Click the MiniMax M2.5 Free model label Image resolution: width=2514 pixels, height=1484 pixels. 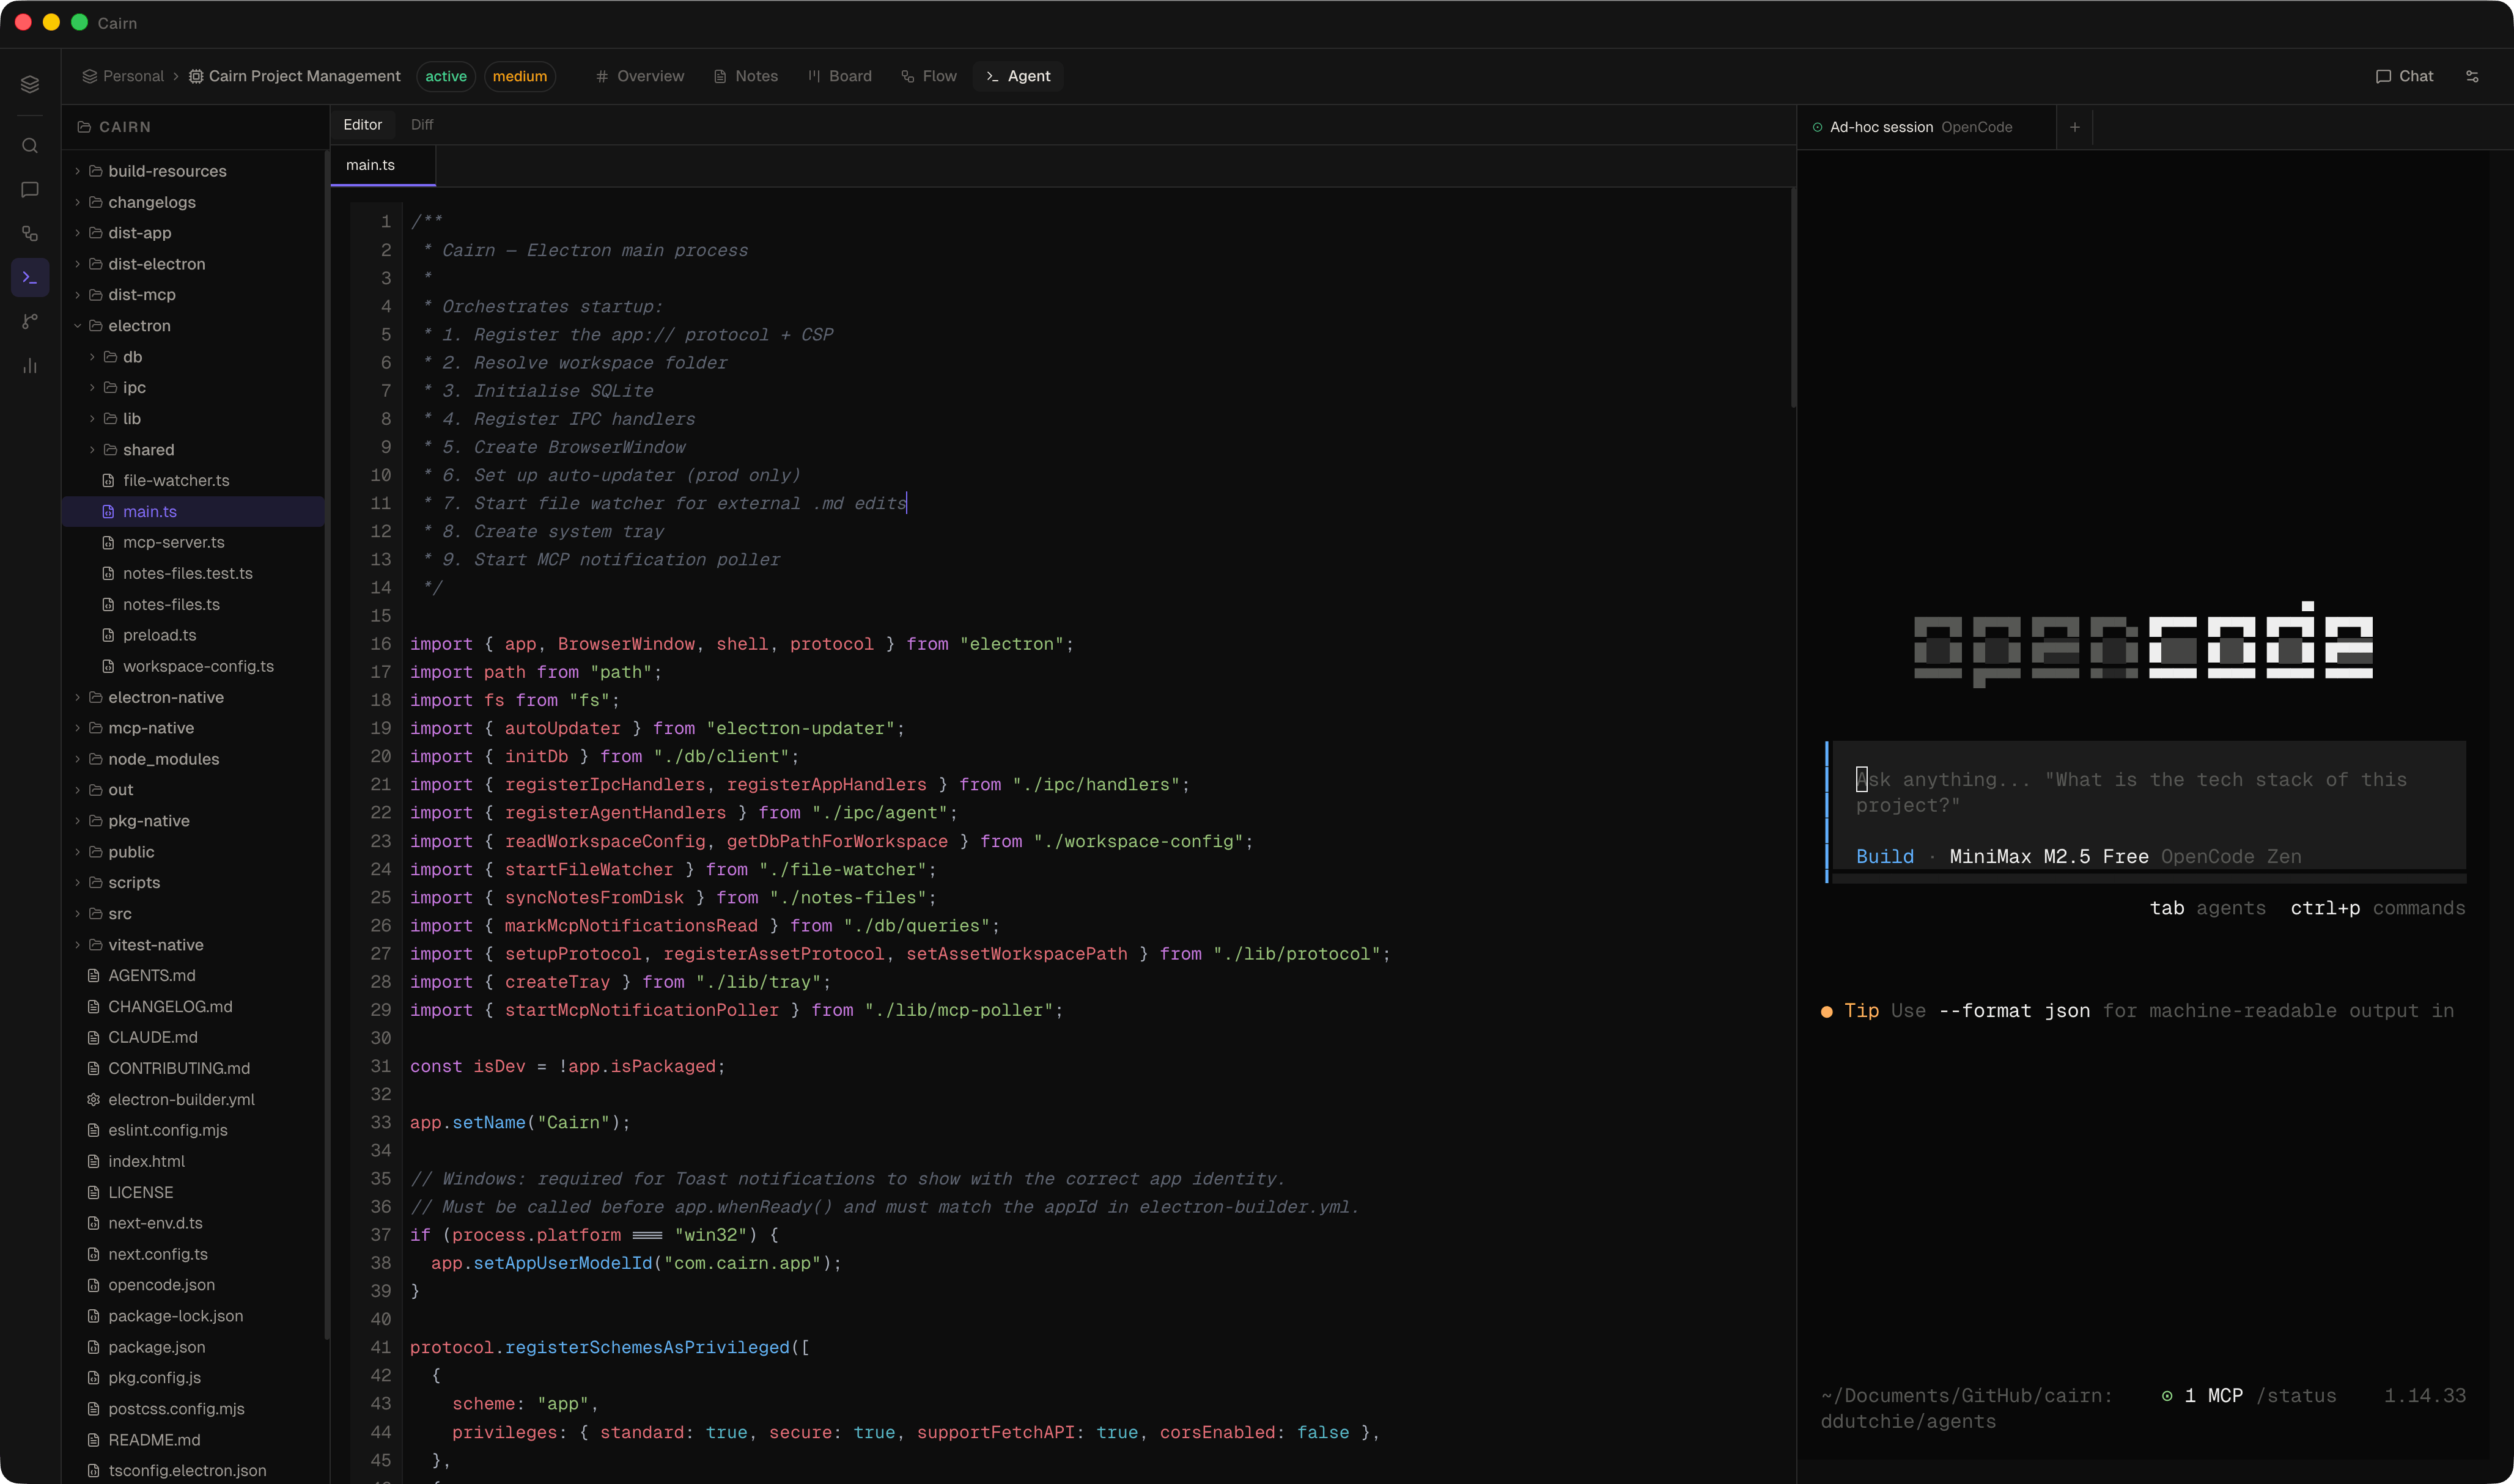[x=2049, y=856]
